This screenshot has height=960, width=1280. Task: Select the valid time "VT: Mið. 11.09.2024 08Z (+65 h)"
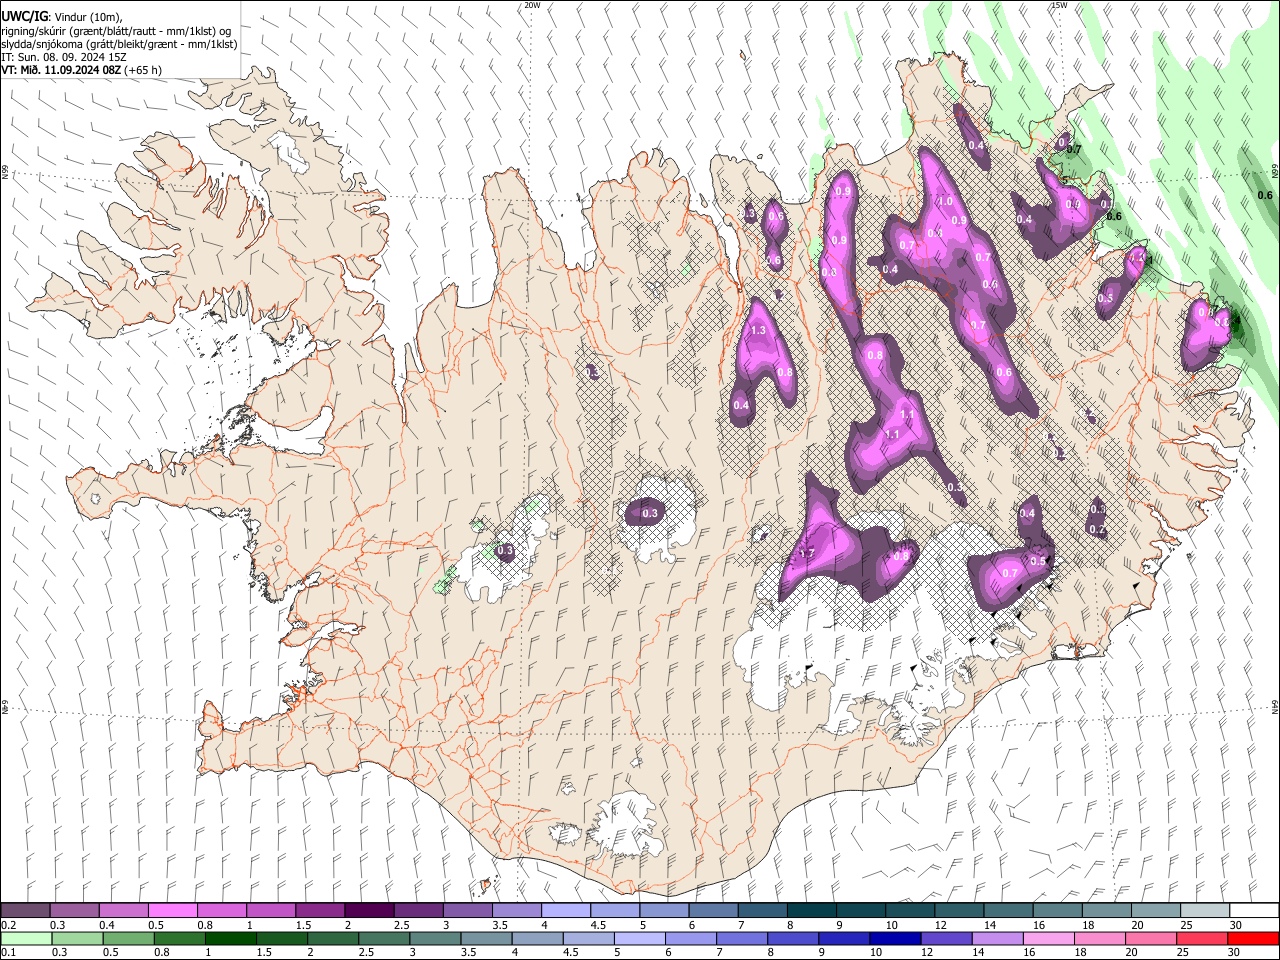point(81,70)
